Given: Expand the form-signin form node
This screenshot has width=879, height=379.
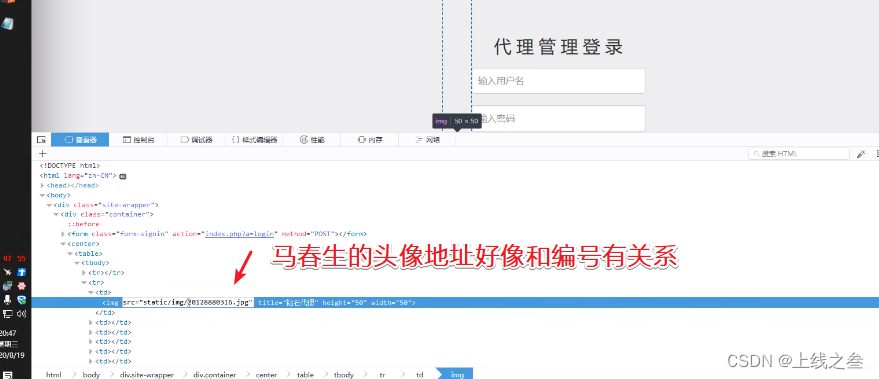Looking at the screenshot, I should pyautogui.click(x=63, y=234).
